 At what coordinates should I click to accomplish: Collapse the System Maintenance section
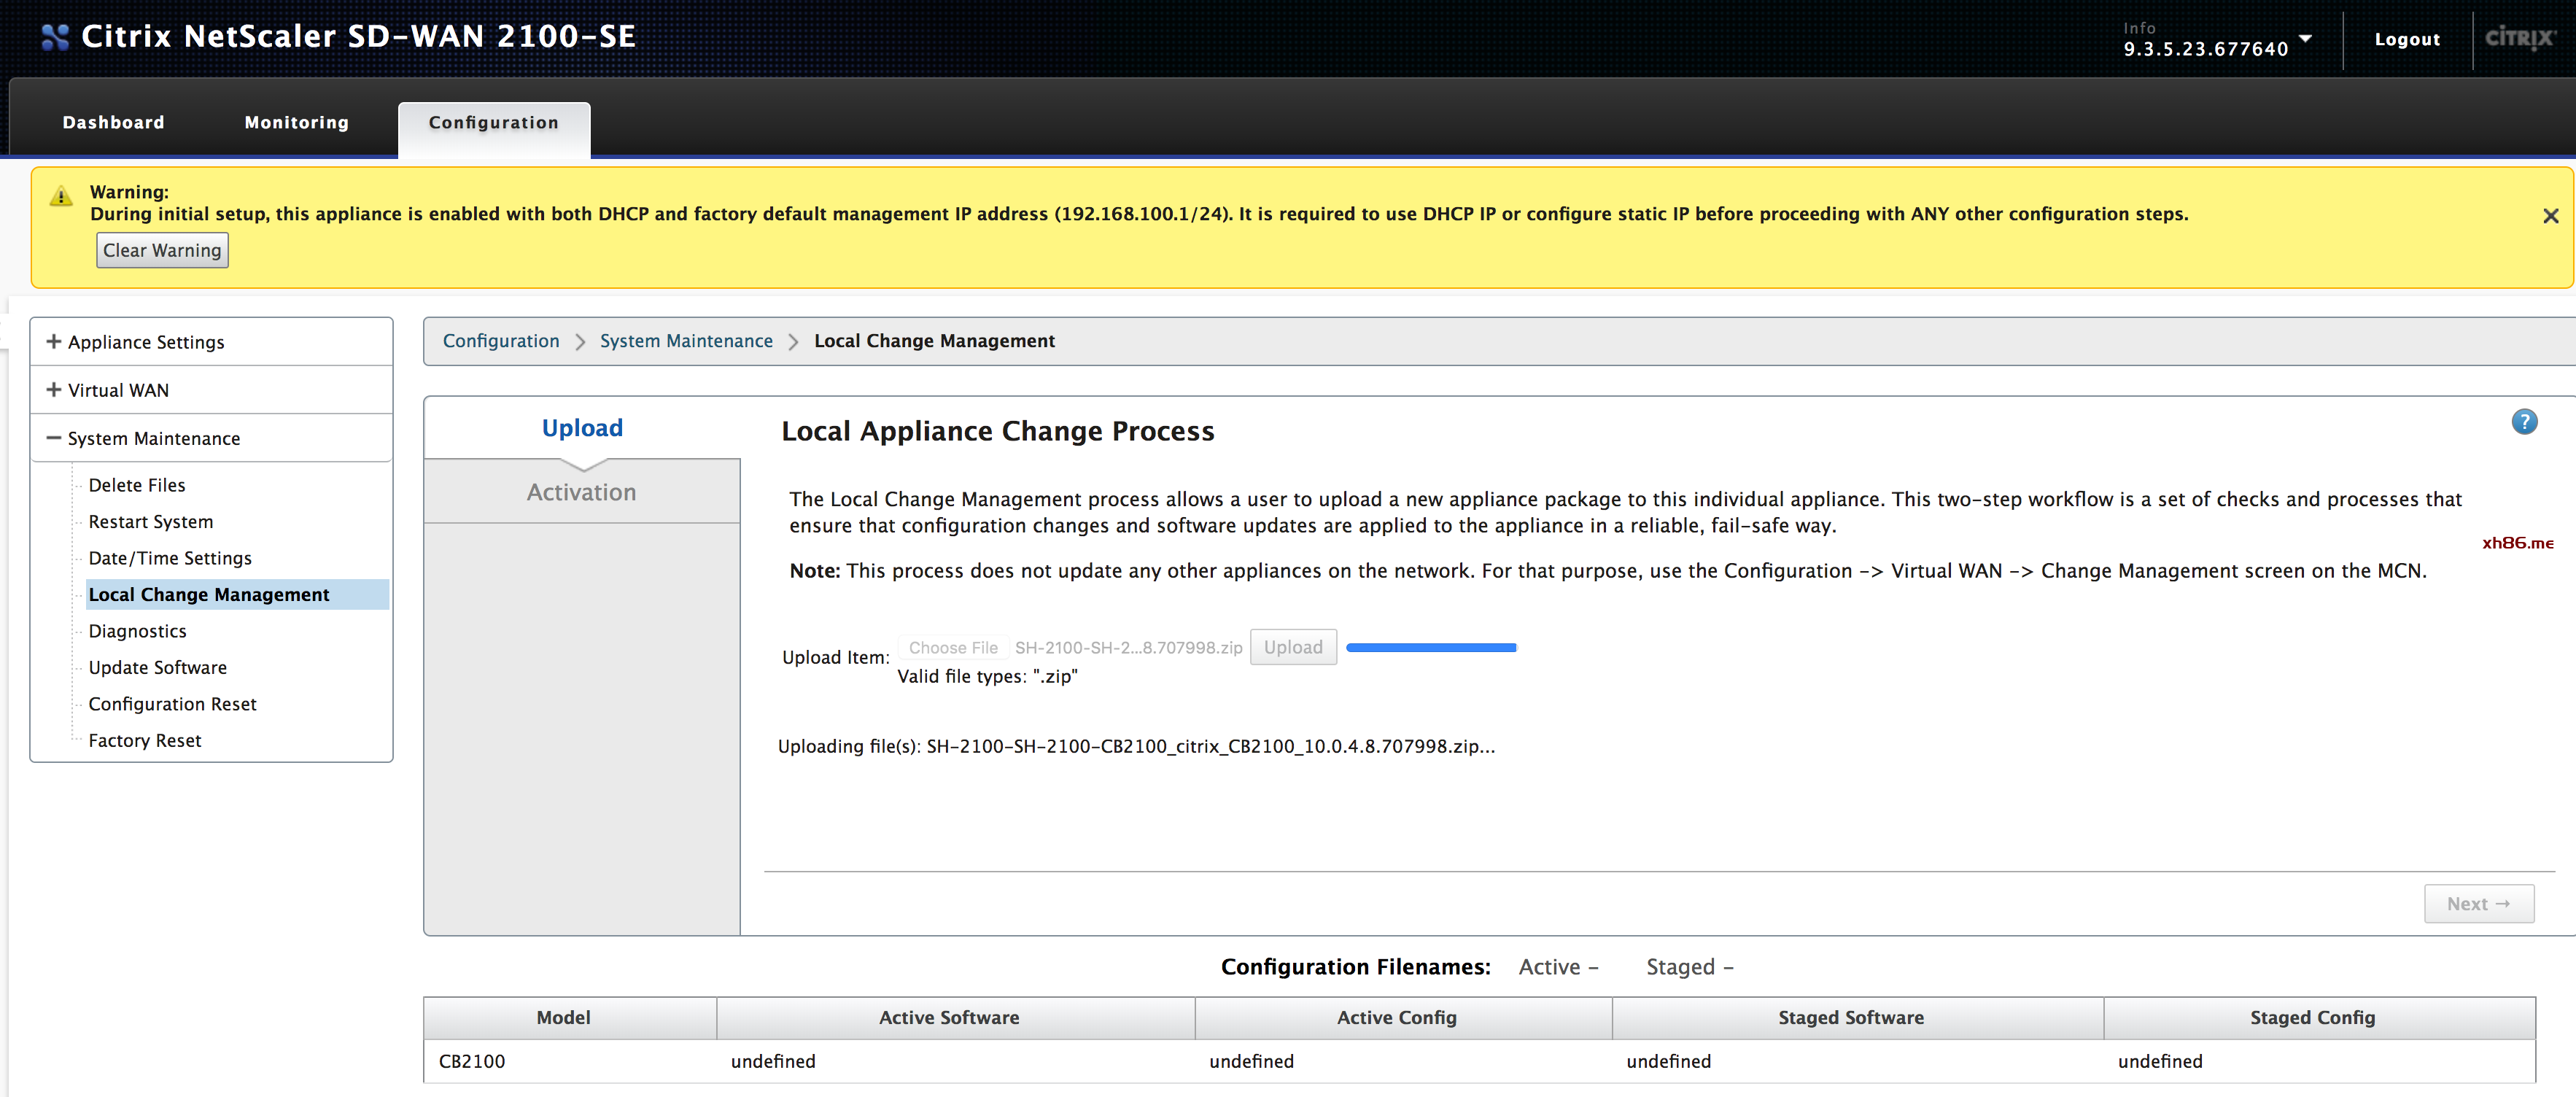(211, 438)
